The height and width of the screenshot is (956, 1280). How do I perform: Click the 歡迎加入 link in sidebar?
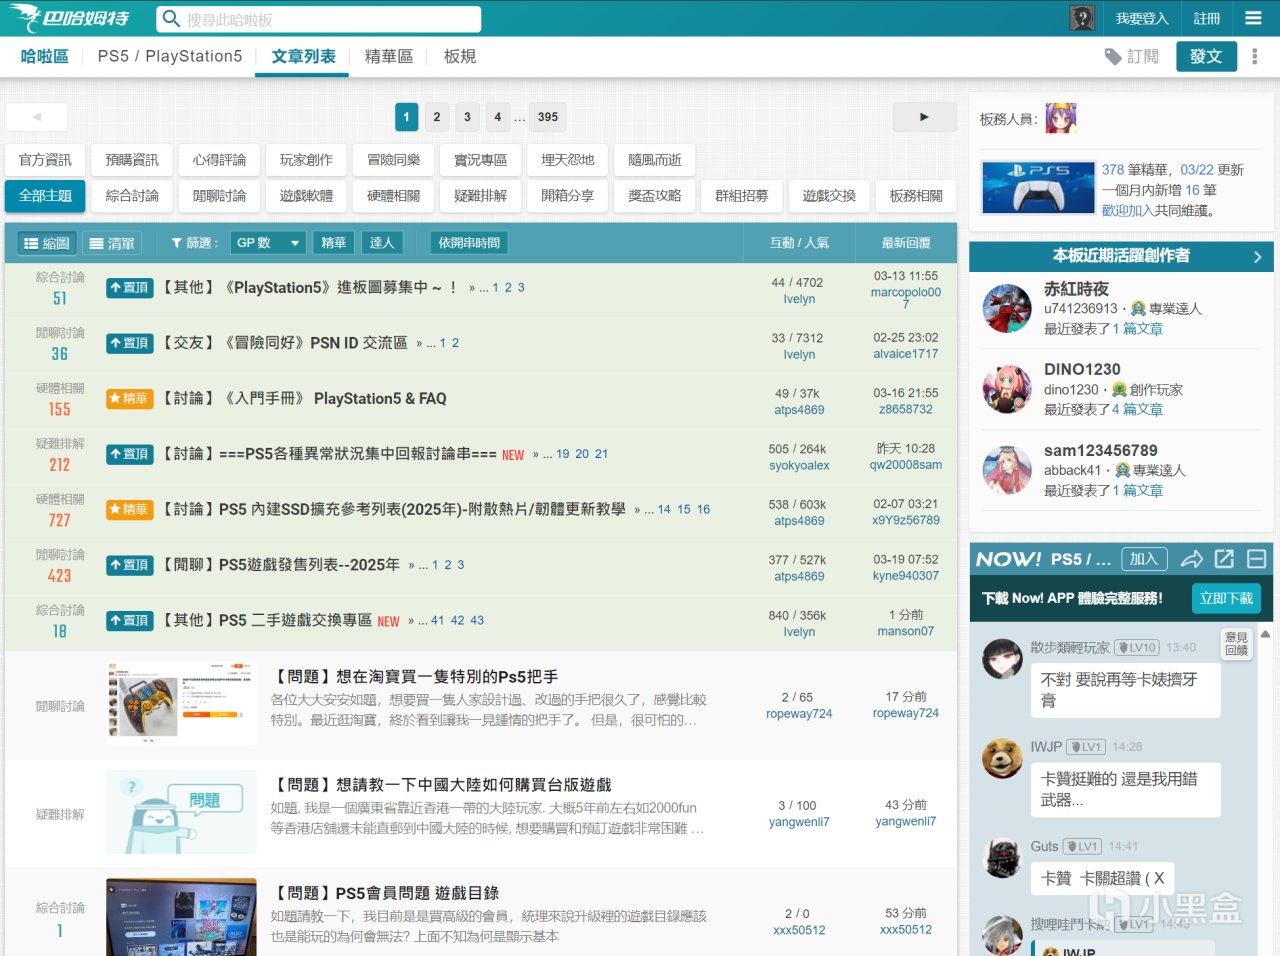click(1128, 211)
